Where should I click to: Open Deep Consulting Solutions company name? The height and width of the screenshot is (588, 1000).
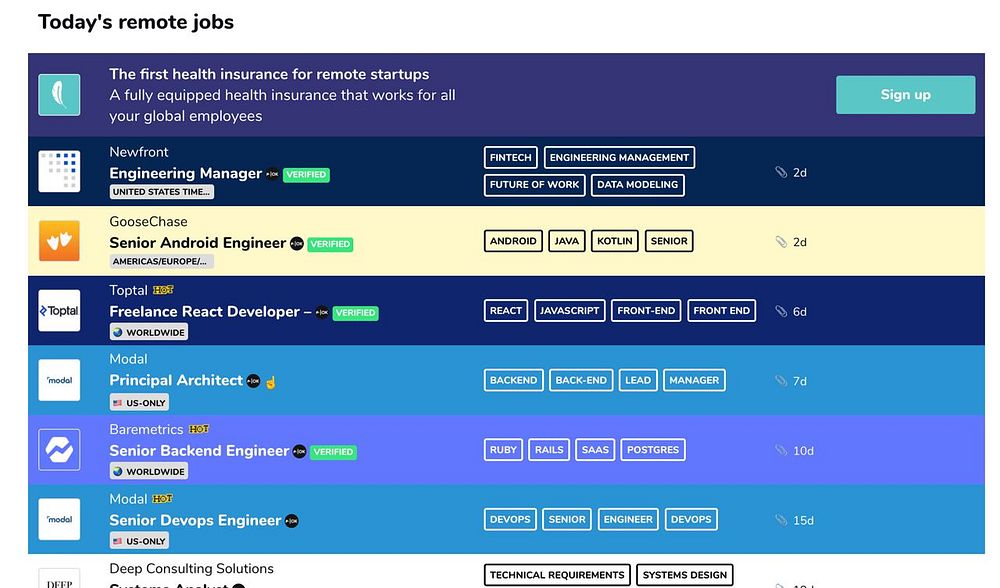pyautogui.click(x=191, y=568)
